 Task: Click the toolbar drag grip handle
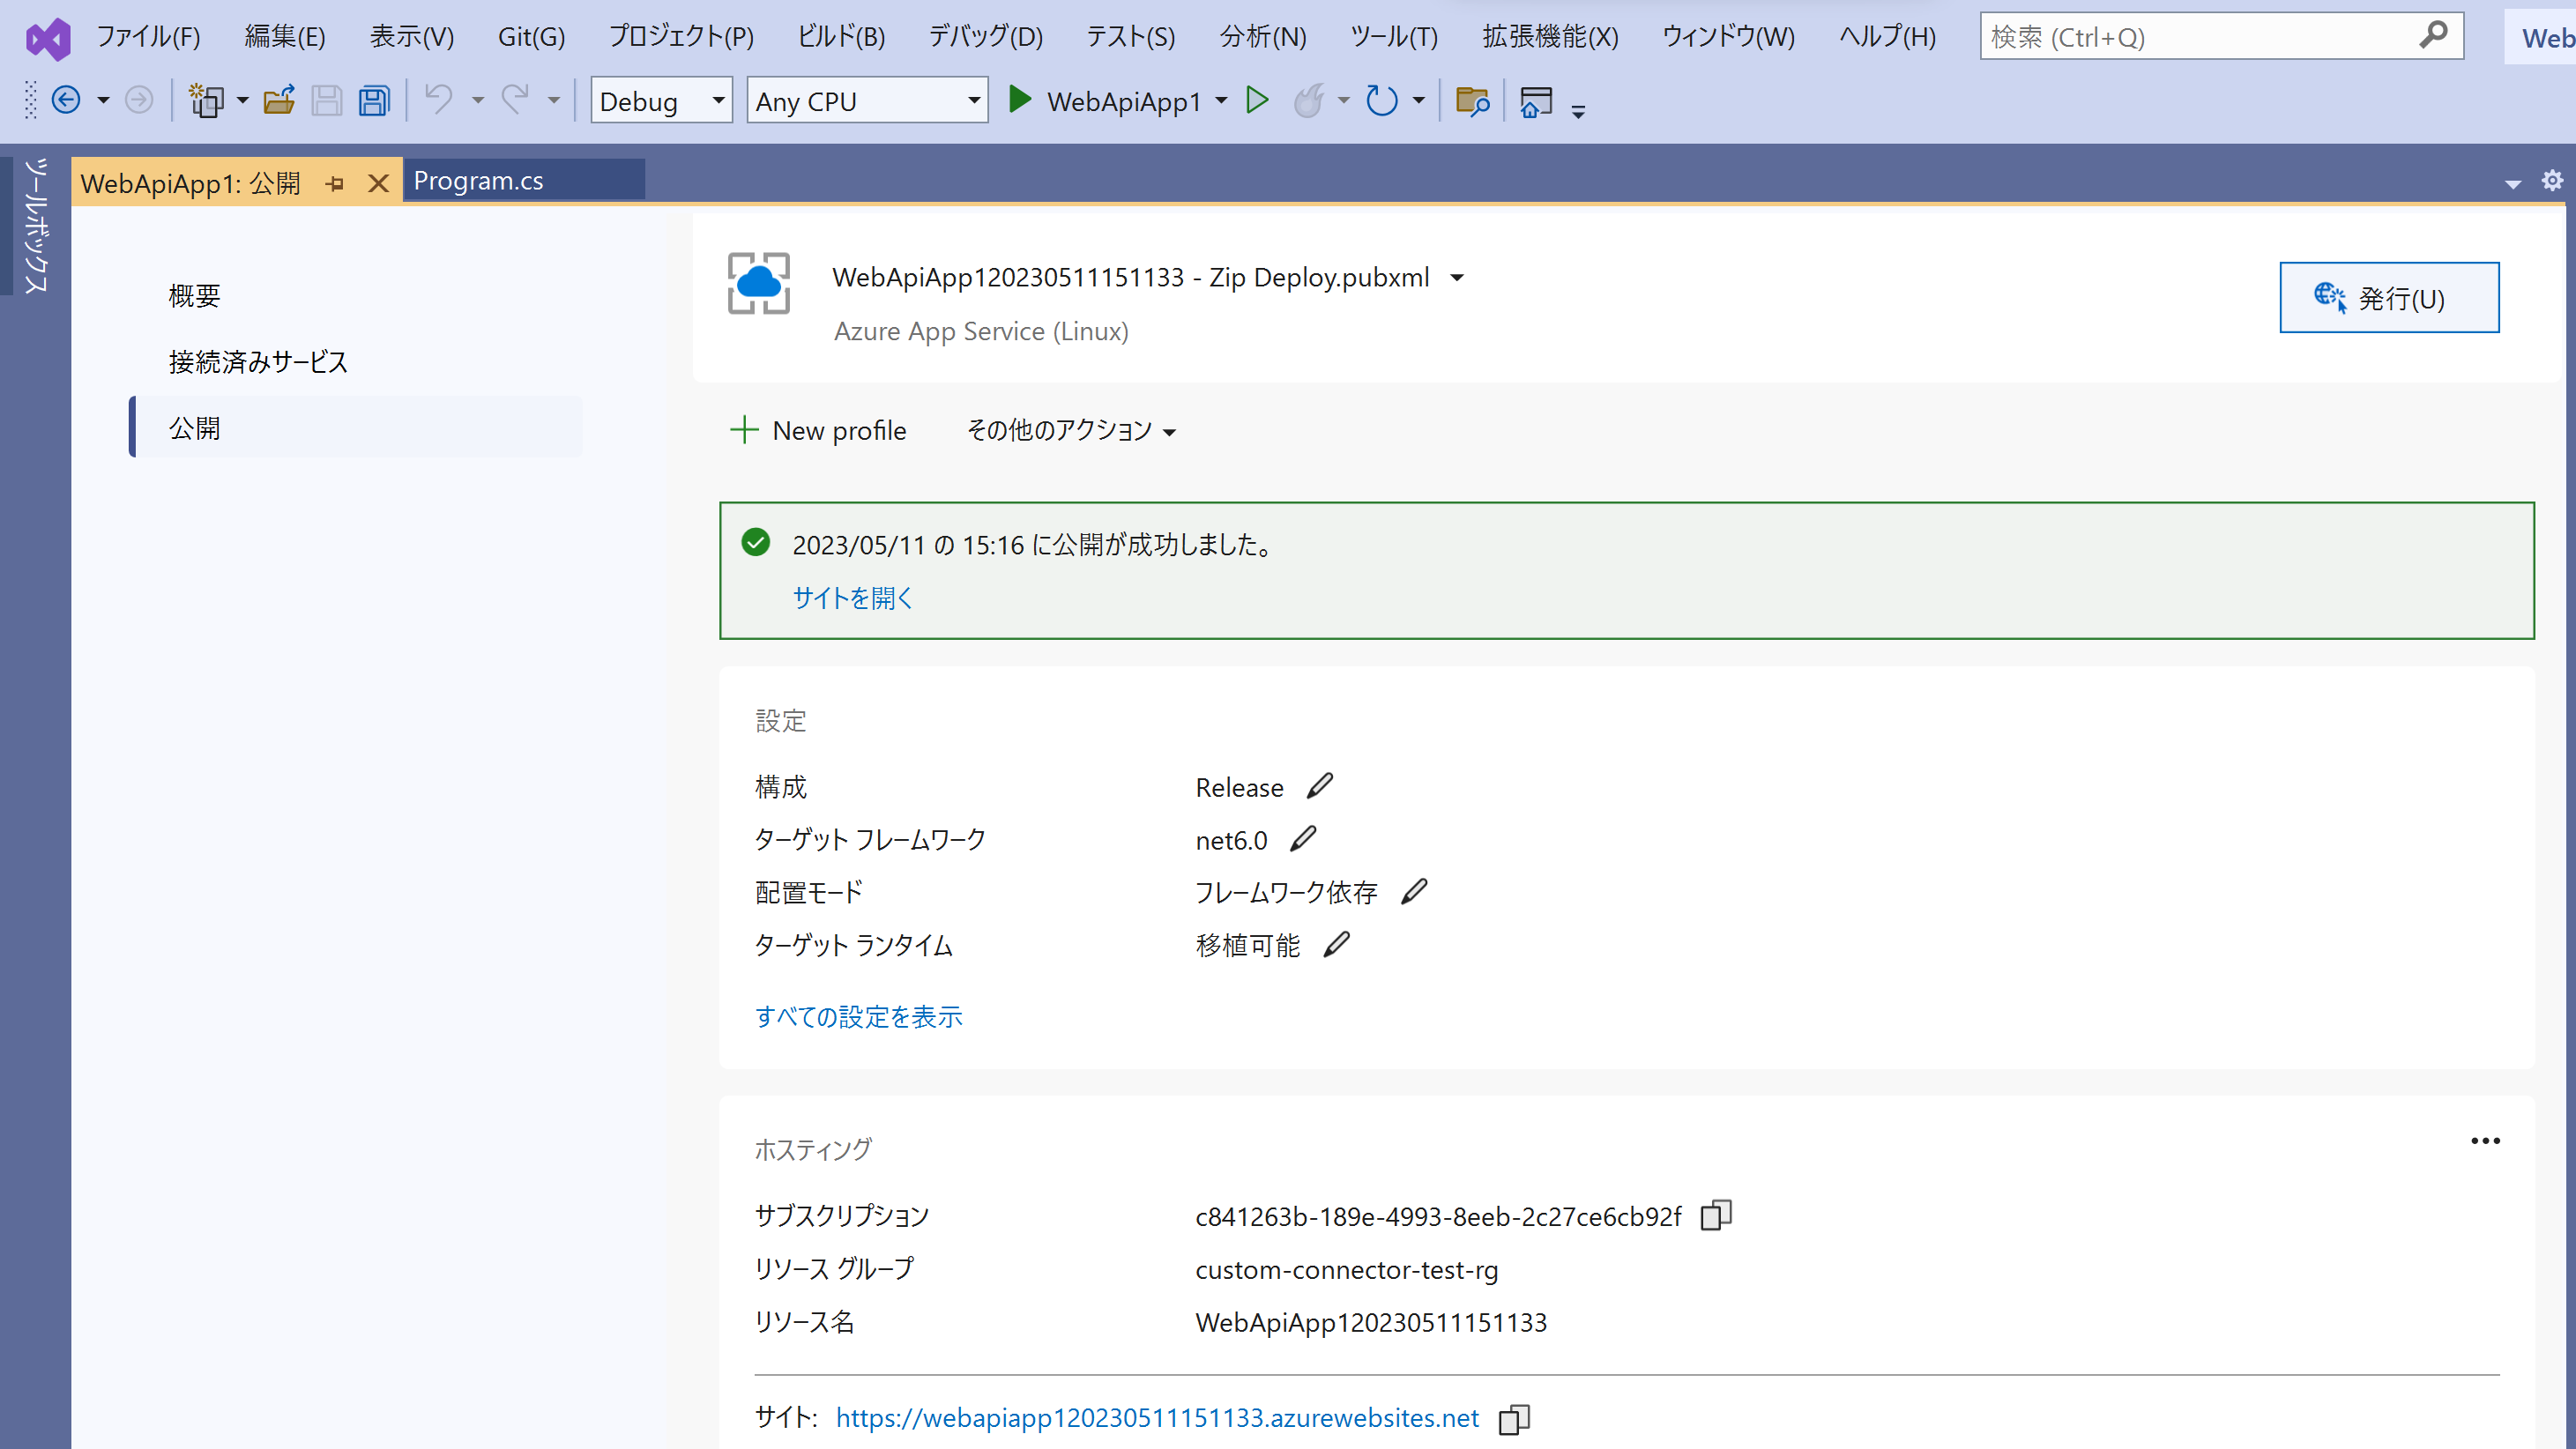pyautogui.click(x=31, y=100)
